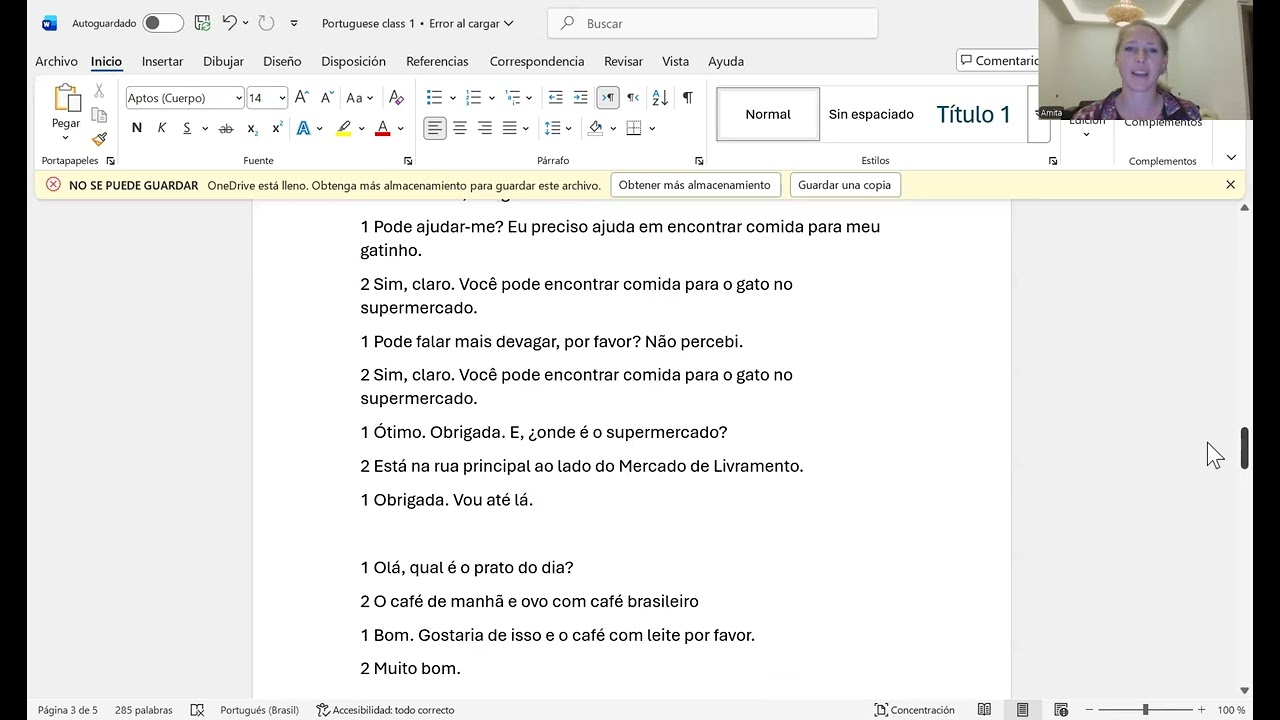Justify the paragraph text
1280x720 pixels.
coord(510,128)
